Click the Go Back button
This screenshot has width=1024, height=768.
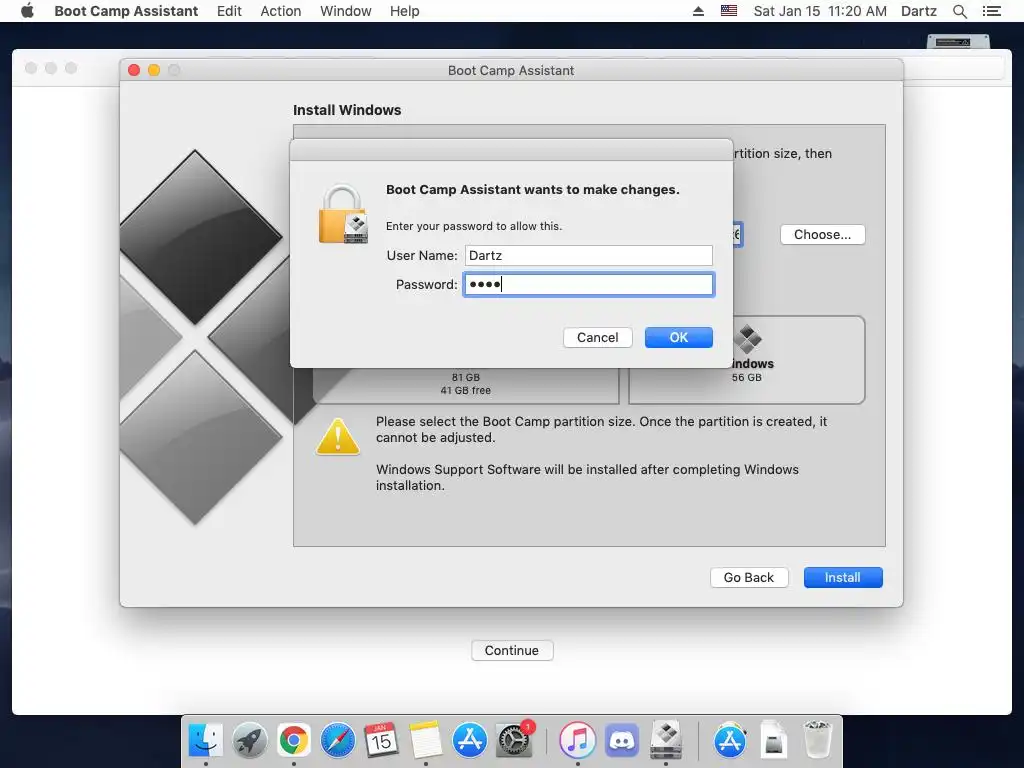coord(748,577)
